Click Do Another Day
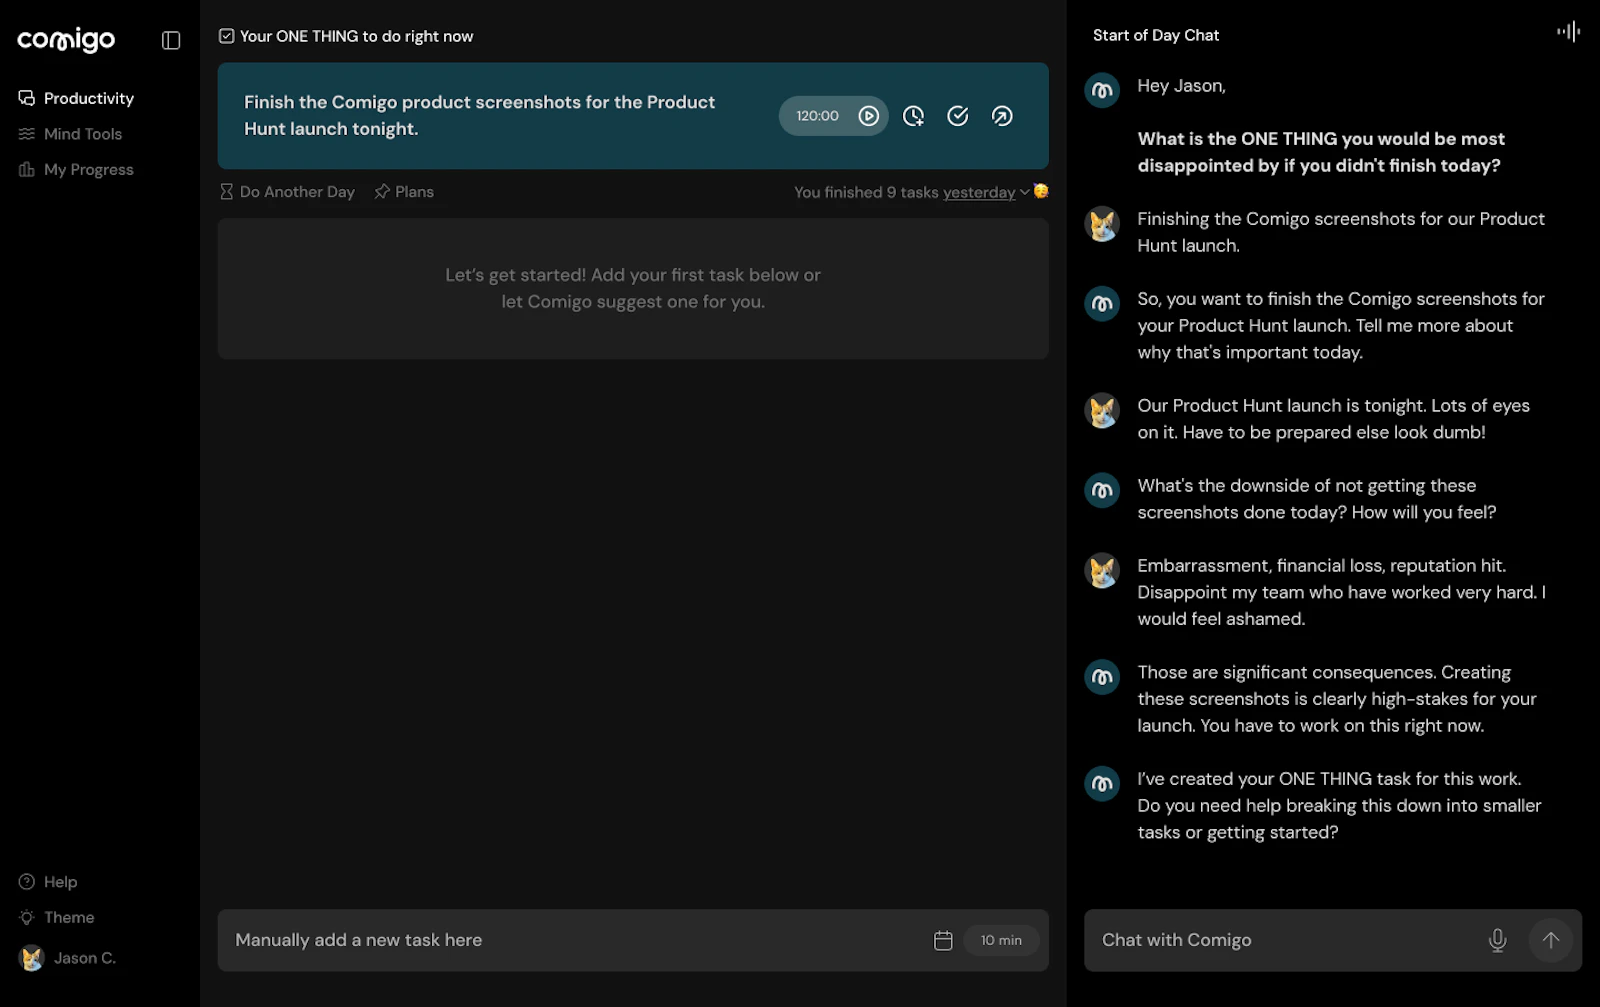Image resolution: width=1600 pixels, height=1007 pixels. click(287, 192)
